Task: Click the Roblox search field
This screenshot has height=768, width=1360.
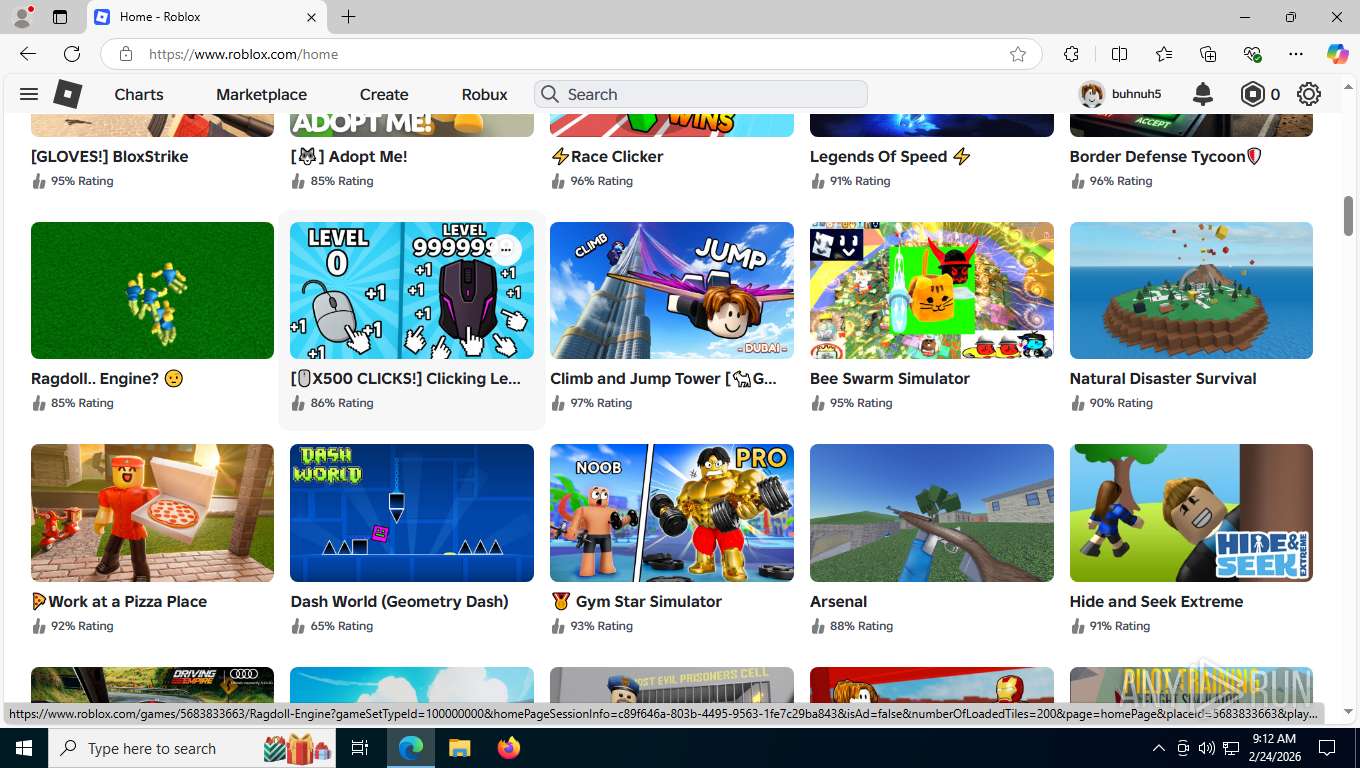Action: tap(700, 94)
